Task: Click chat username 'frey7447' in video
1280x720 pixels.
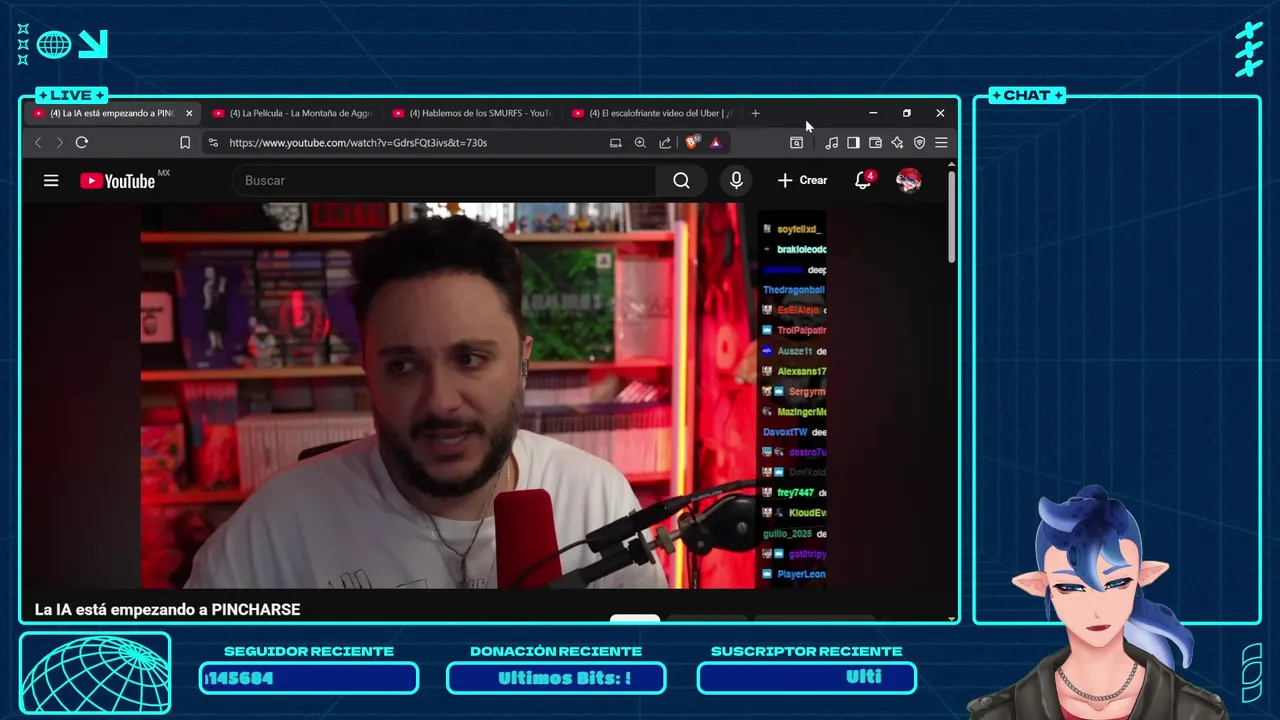Action: tap(796, 494)
